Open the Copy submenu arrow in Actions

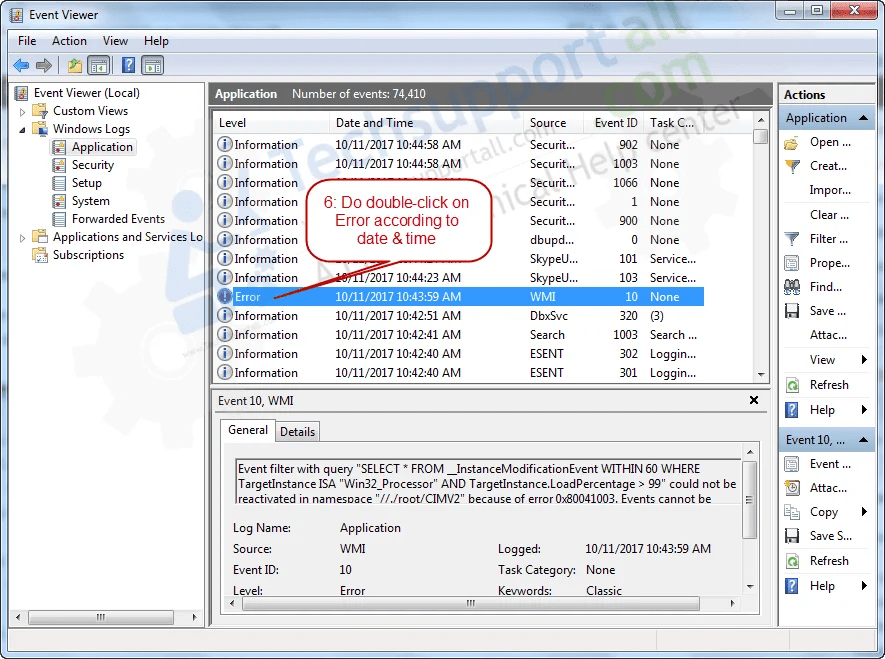pos(864,512)
